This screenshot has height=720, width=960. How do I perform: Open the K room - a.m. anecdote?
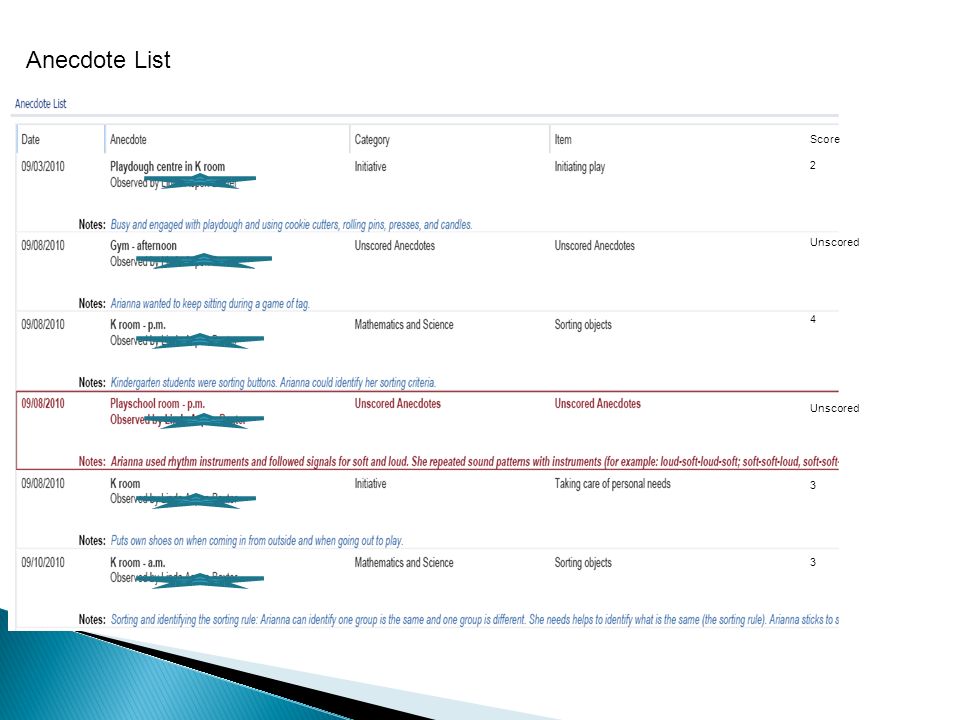(x=137, y=563)
